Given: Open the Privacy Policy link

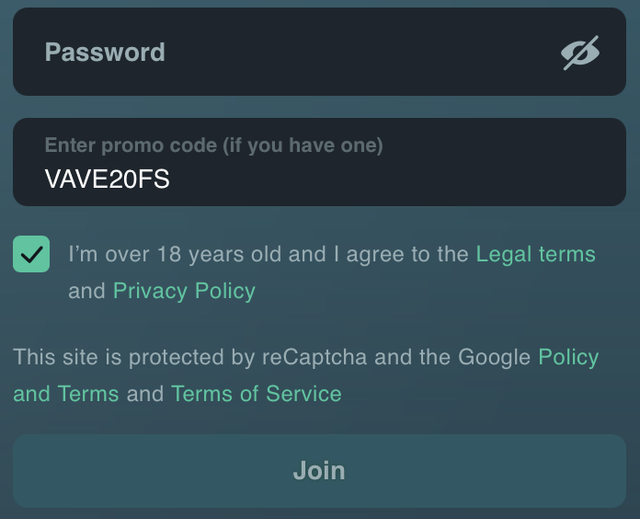Looking at the screenshot, I should click(184, 291).
